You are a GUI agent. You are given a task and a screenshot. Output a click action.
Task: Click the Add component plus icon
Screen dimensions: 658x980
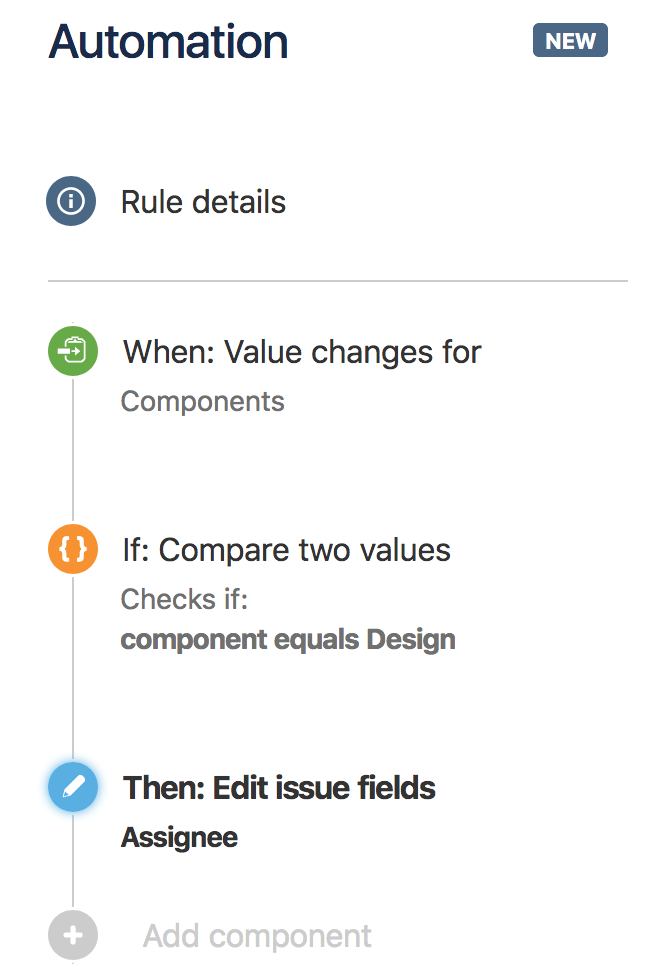click(x=72, y=934)
